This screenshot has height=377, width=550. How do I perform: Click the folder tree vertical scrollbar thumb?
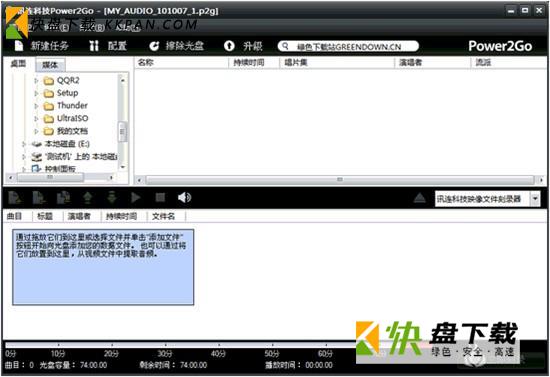[122, 132]
